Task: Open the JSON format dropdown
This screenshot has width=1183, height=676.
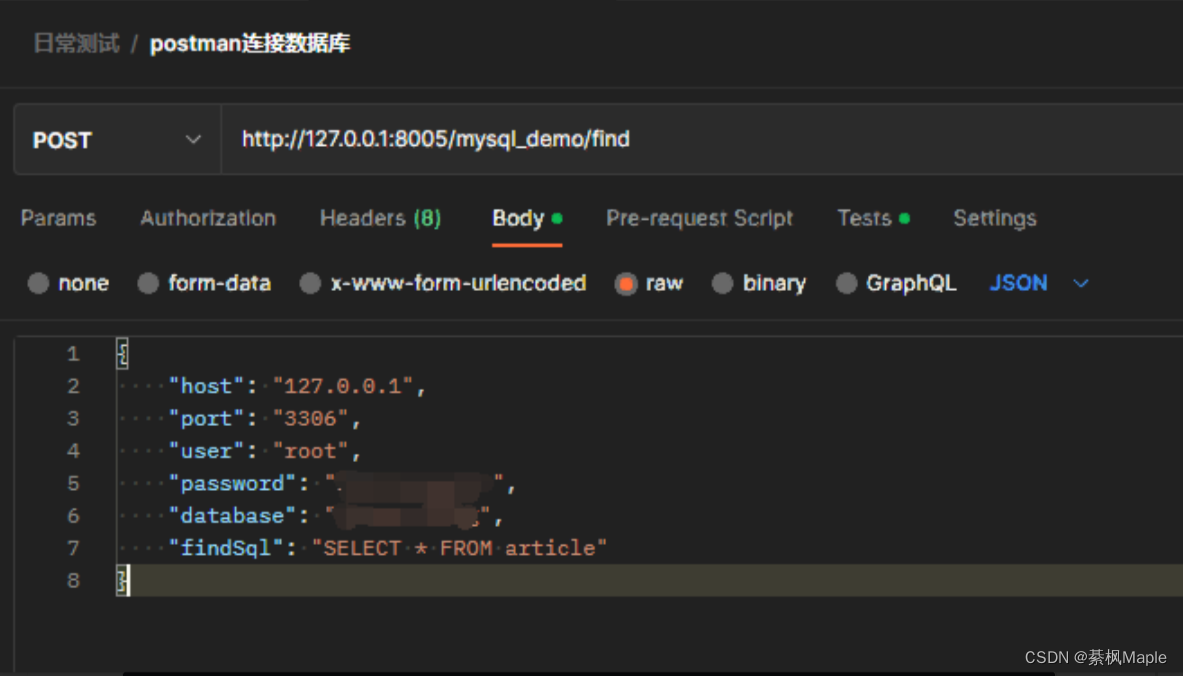Action: (1039, 283)
